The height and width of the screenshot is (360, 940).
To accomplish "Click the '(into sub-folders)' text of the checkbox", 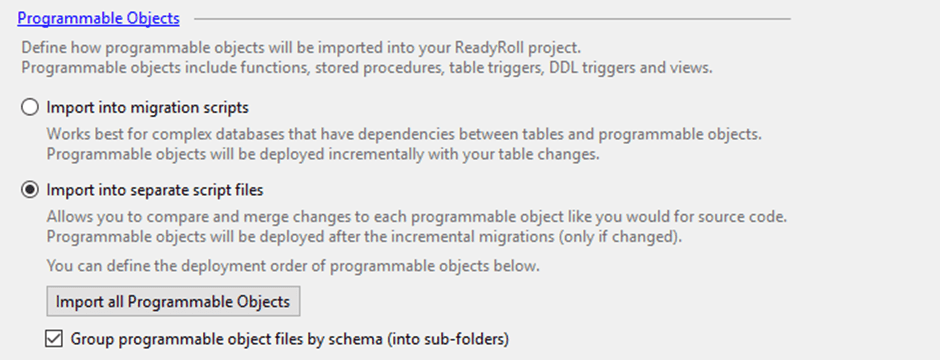I will tap(448, 339).
